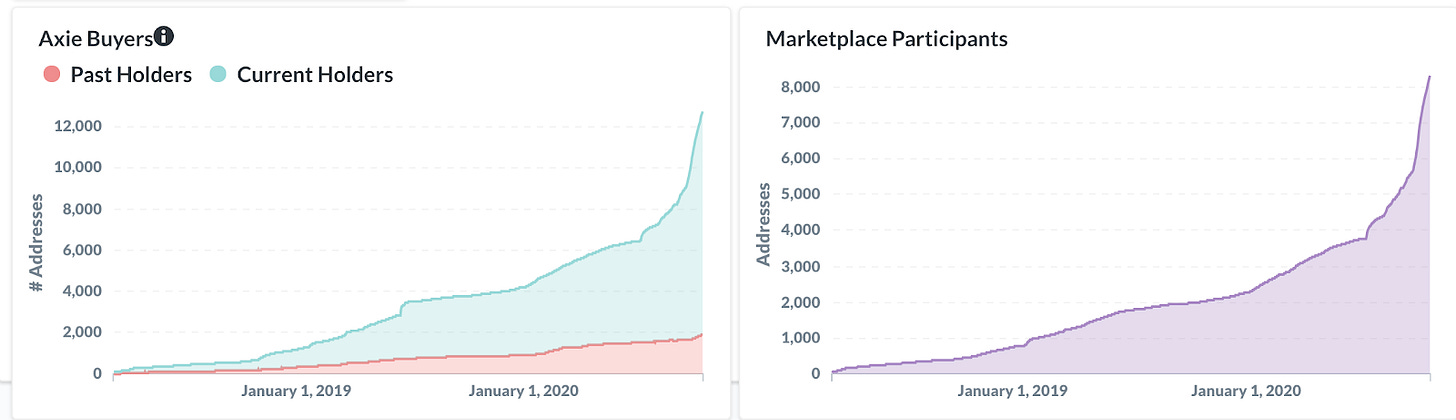Click the Addresses axis title on Marketplace chart
This screenshot has height=420, width=1456.
pyautogui.click(x=763, y=224)
